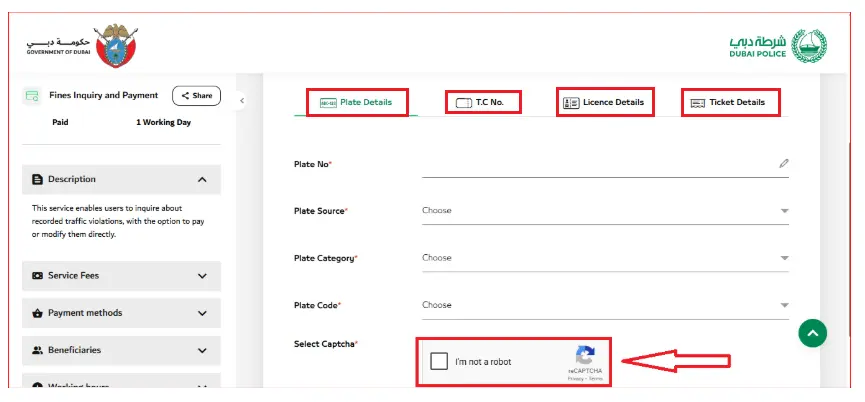Click the T.C No. tab icon
865x402 pixels.
click(x=463, y=103)
